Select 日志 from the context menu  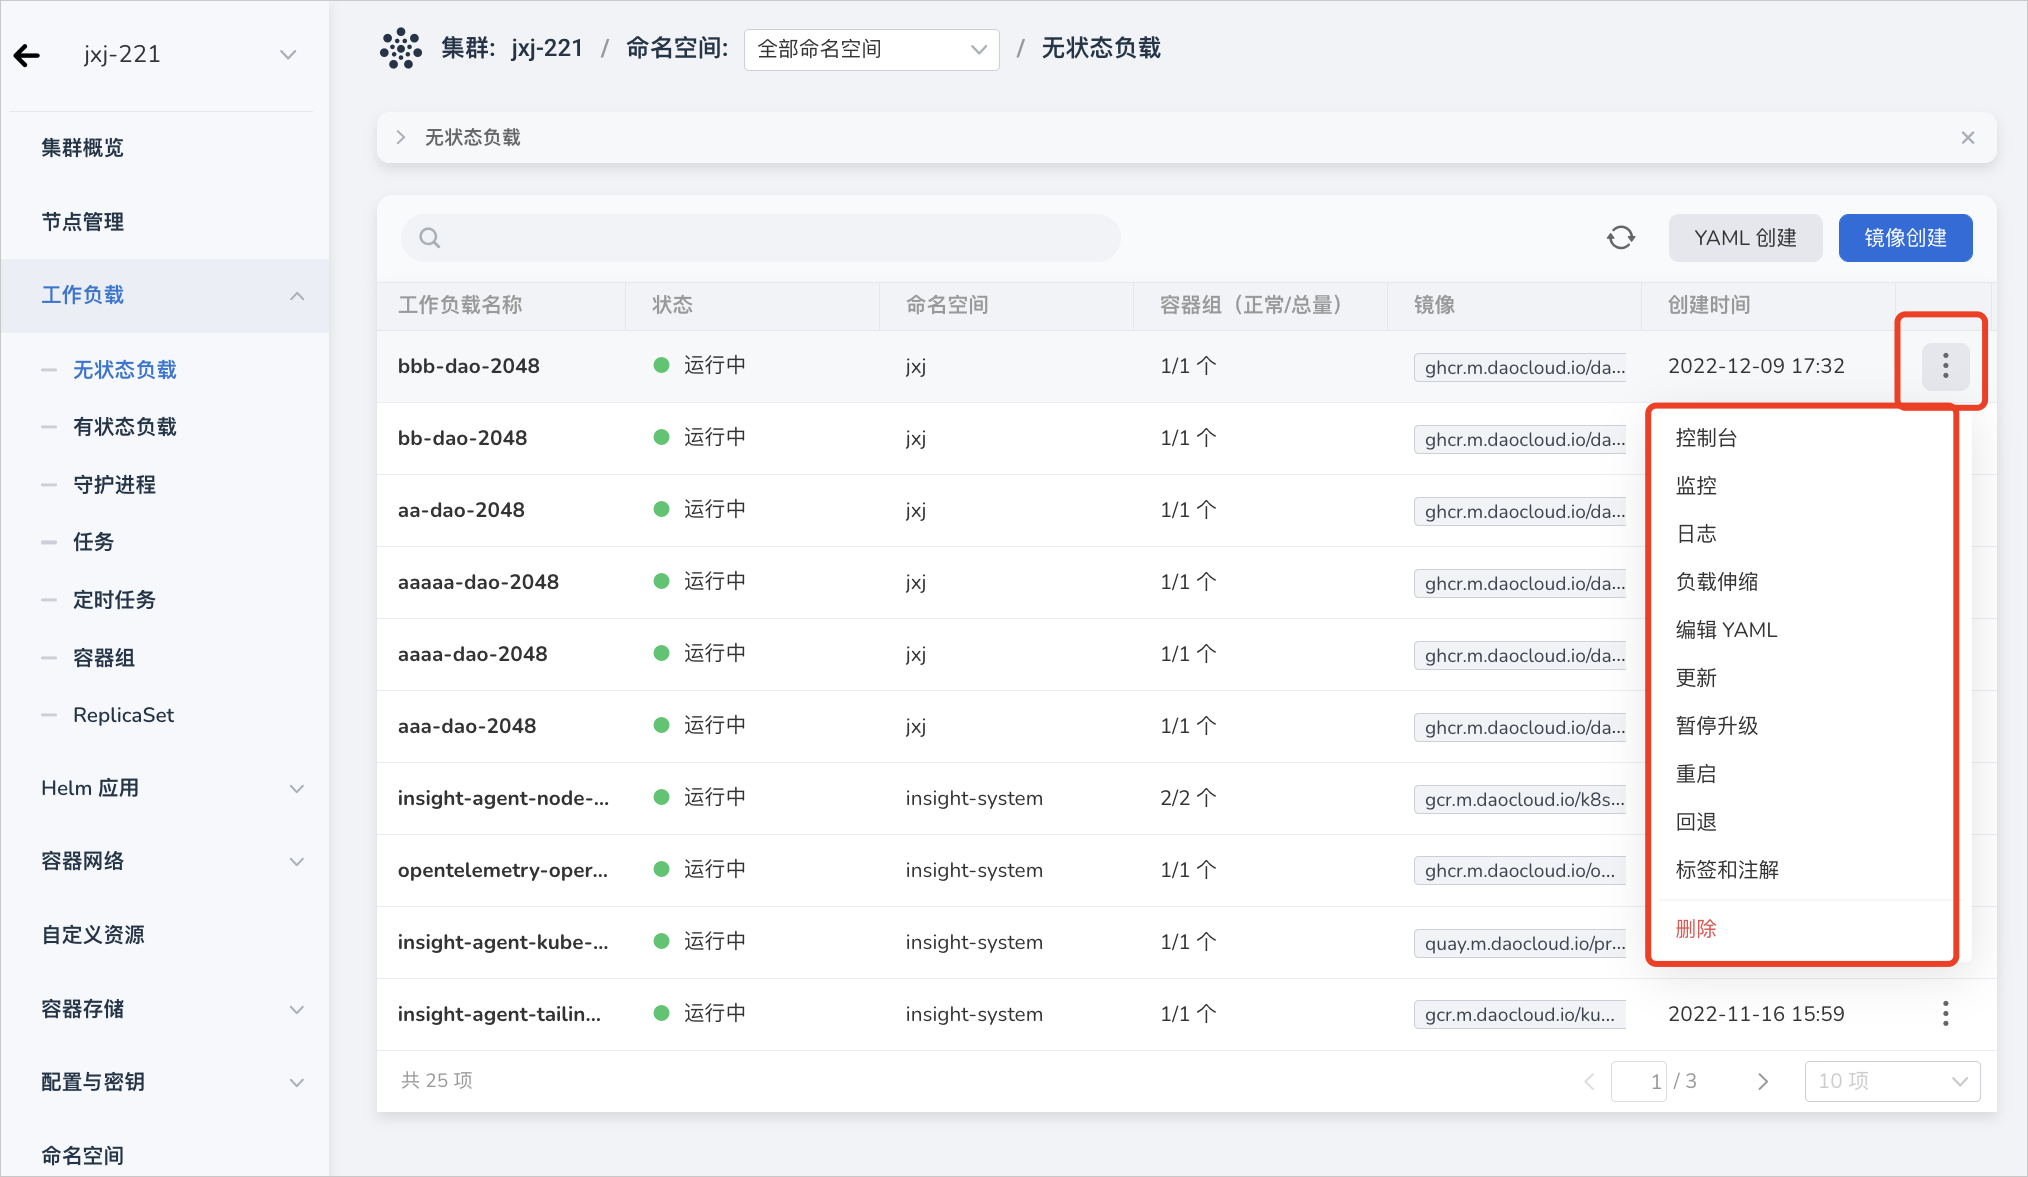coord(1696,534)
